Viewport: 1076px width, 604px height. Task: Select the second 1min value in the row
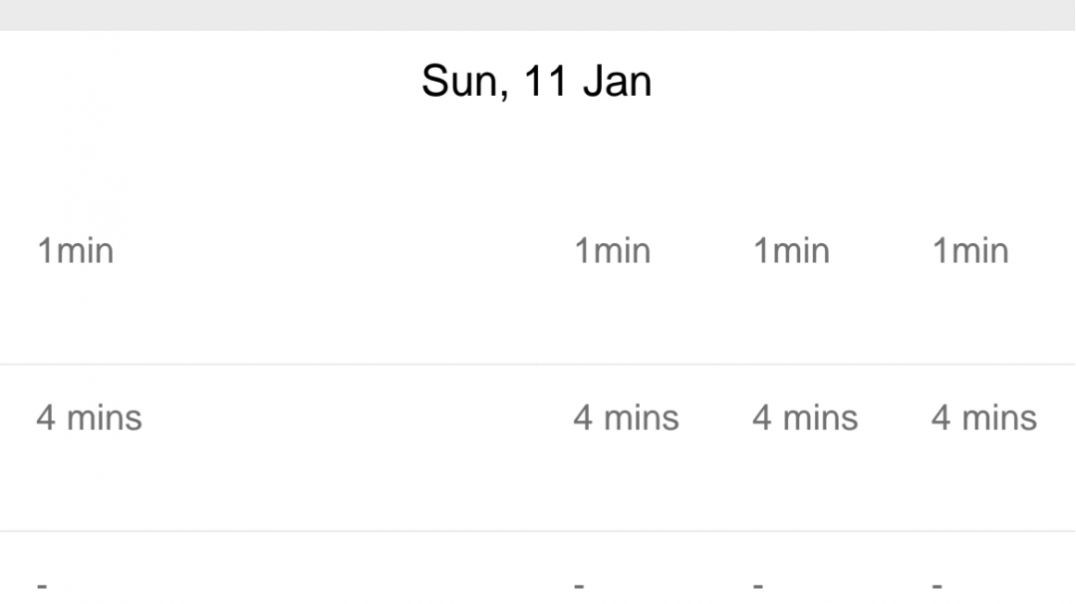[x=612, y=250]
